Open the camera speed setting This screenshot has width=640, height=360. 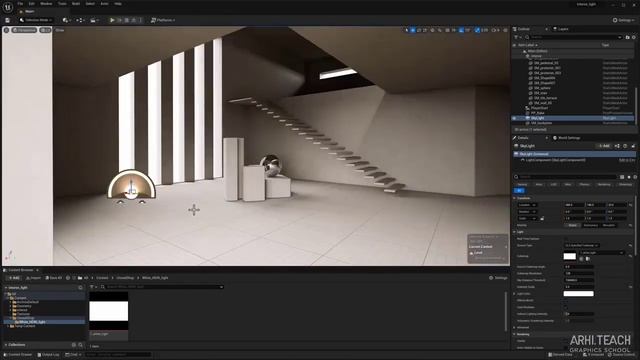coord(495,30)
